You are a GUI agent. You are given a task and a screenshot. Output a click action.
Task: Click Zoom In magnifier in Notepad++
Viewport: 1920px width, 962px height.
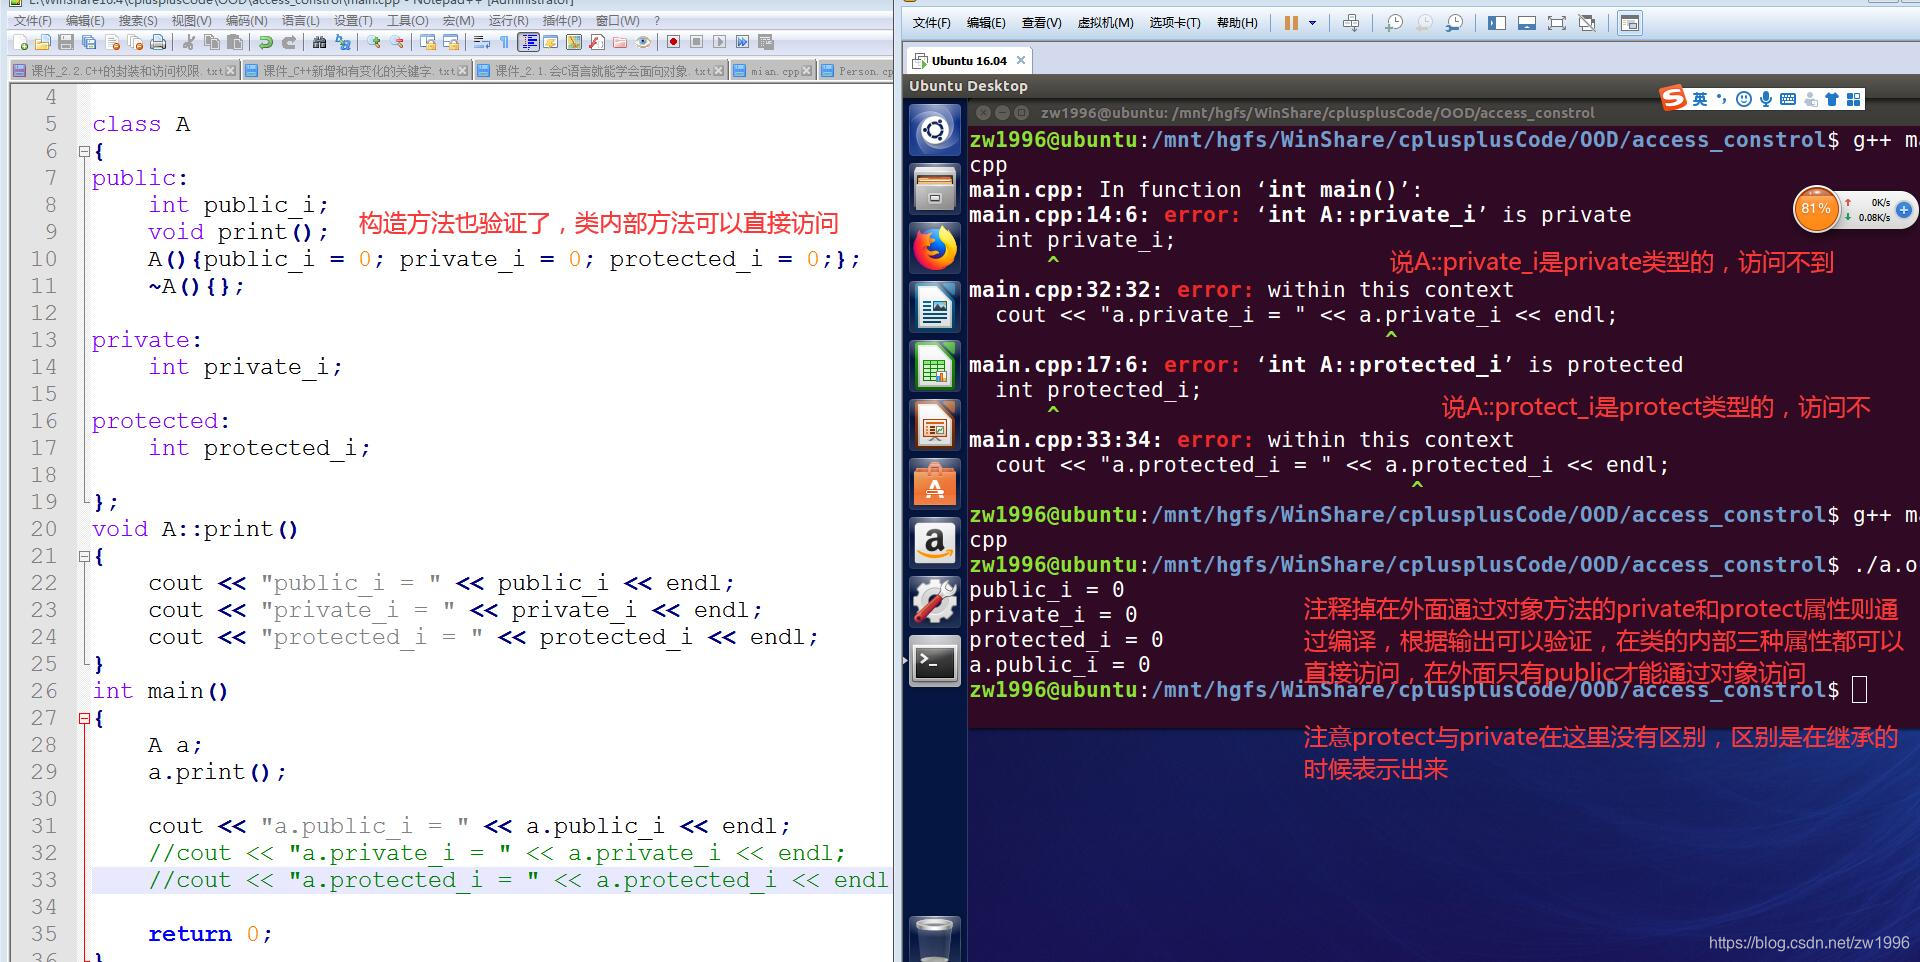pyautogui.click(x=374, y=42)
